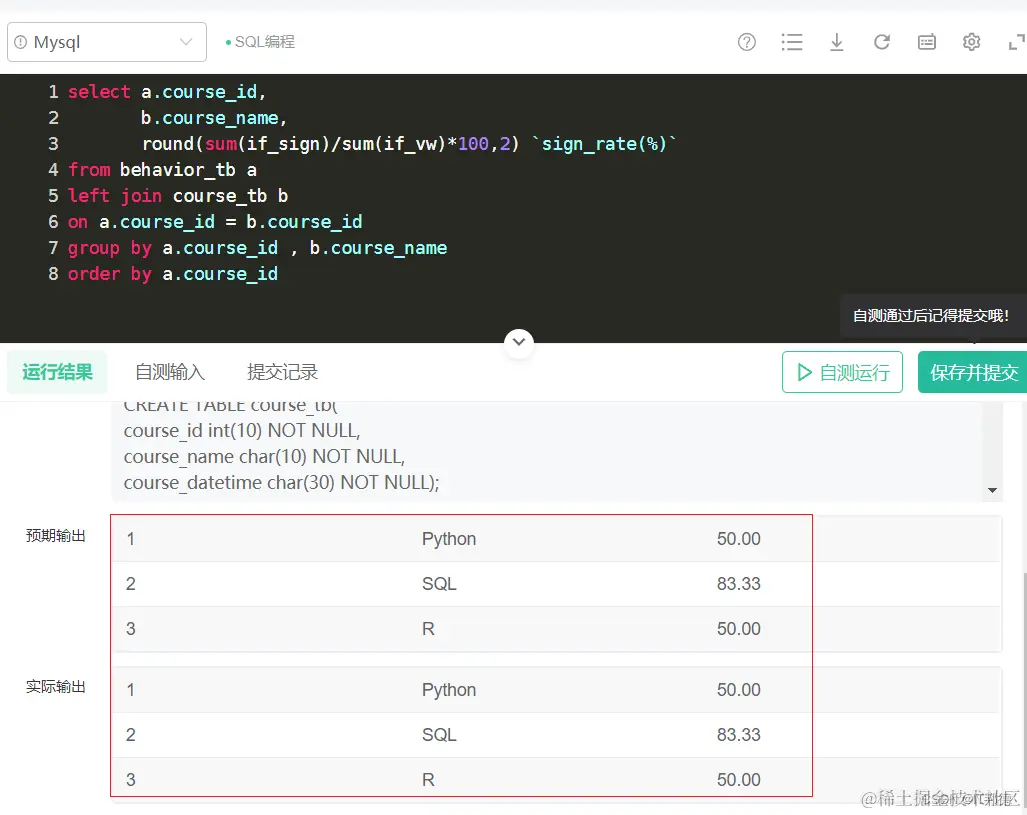This screenshot has width=1027, height=815.
Task: Click 83.33 in the expected output table
Action: tap(739, 584)
